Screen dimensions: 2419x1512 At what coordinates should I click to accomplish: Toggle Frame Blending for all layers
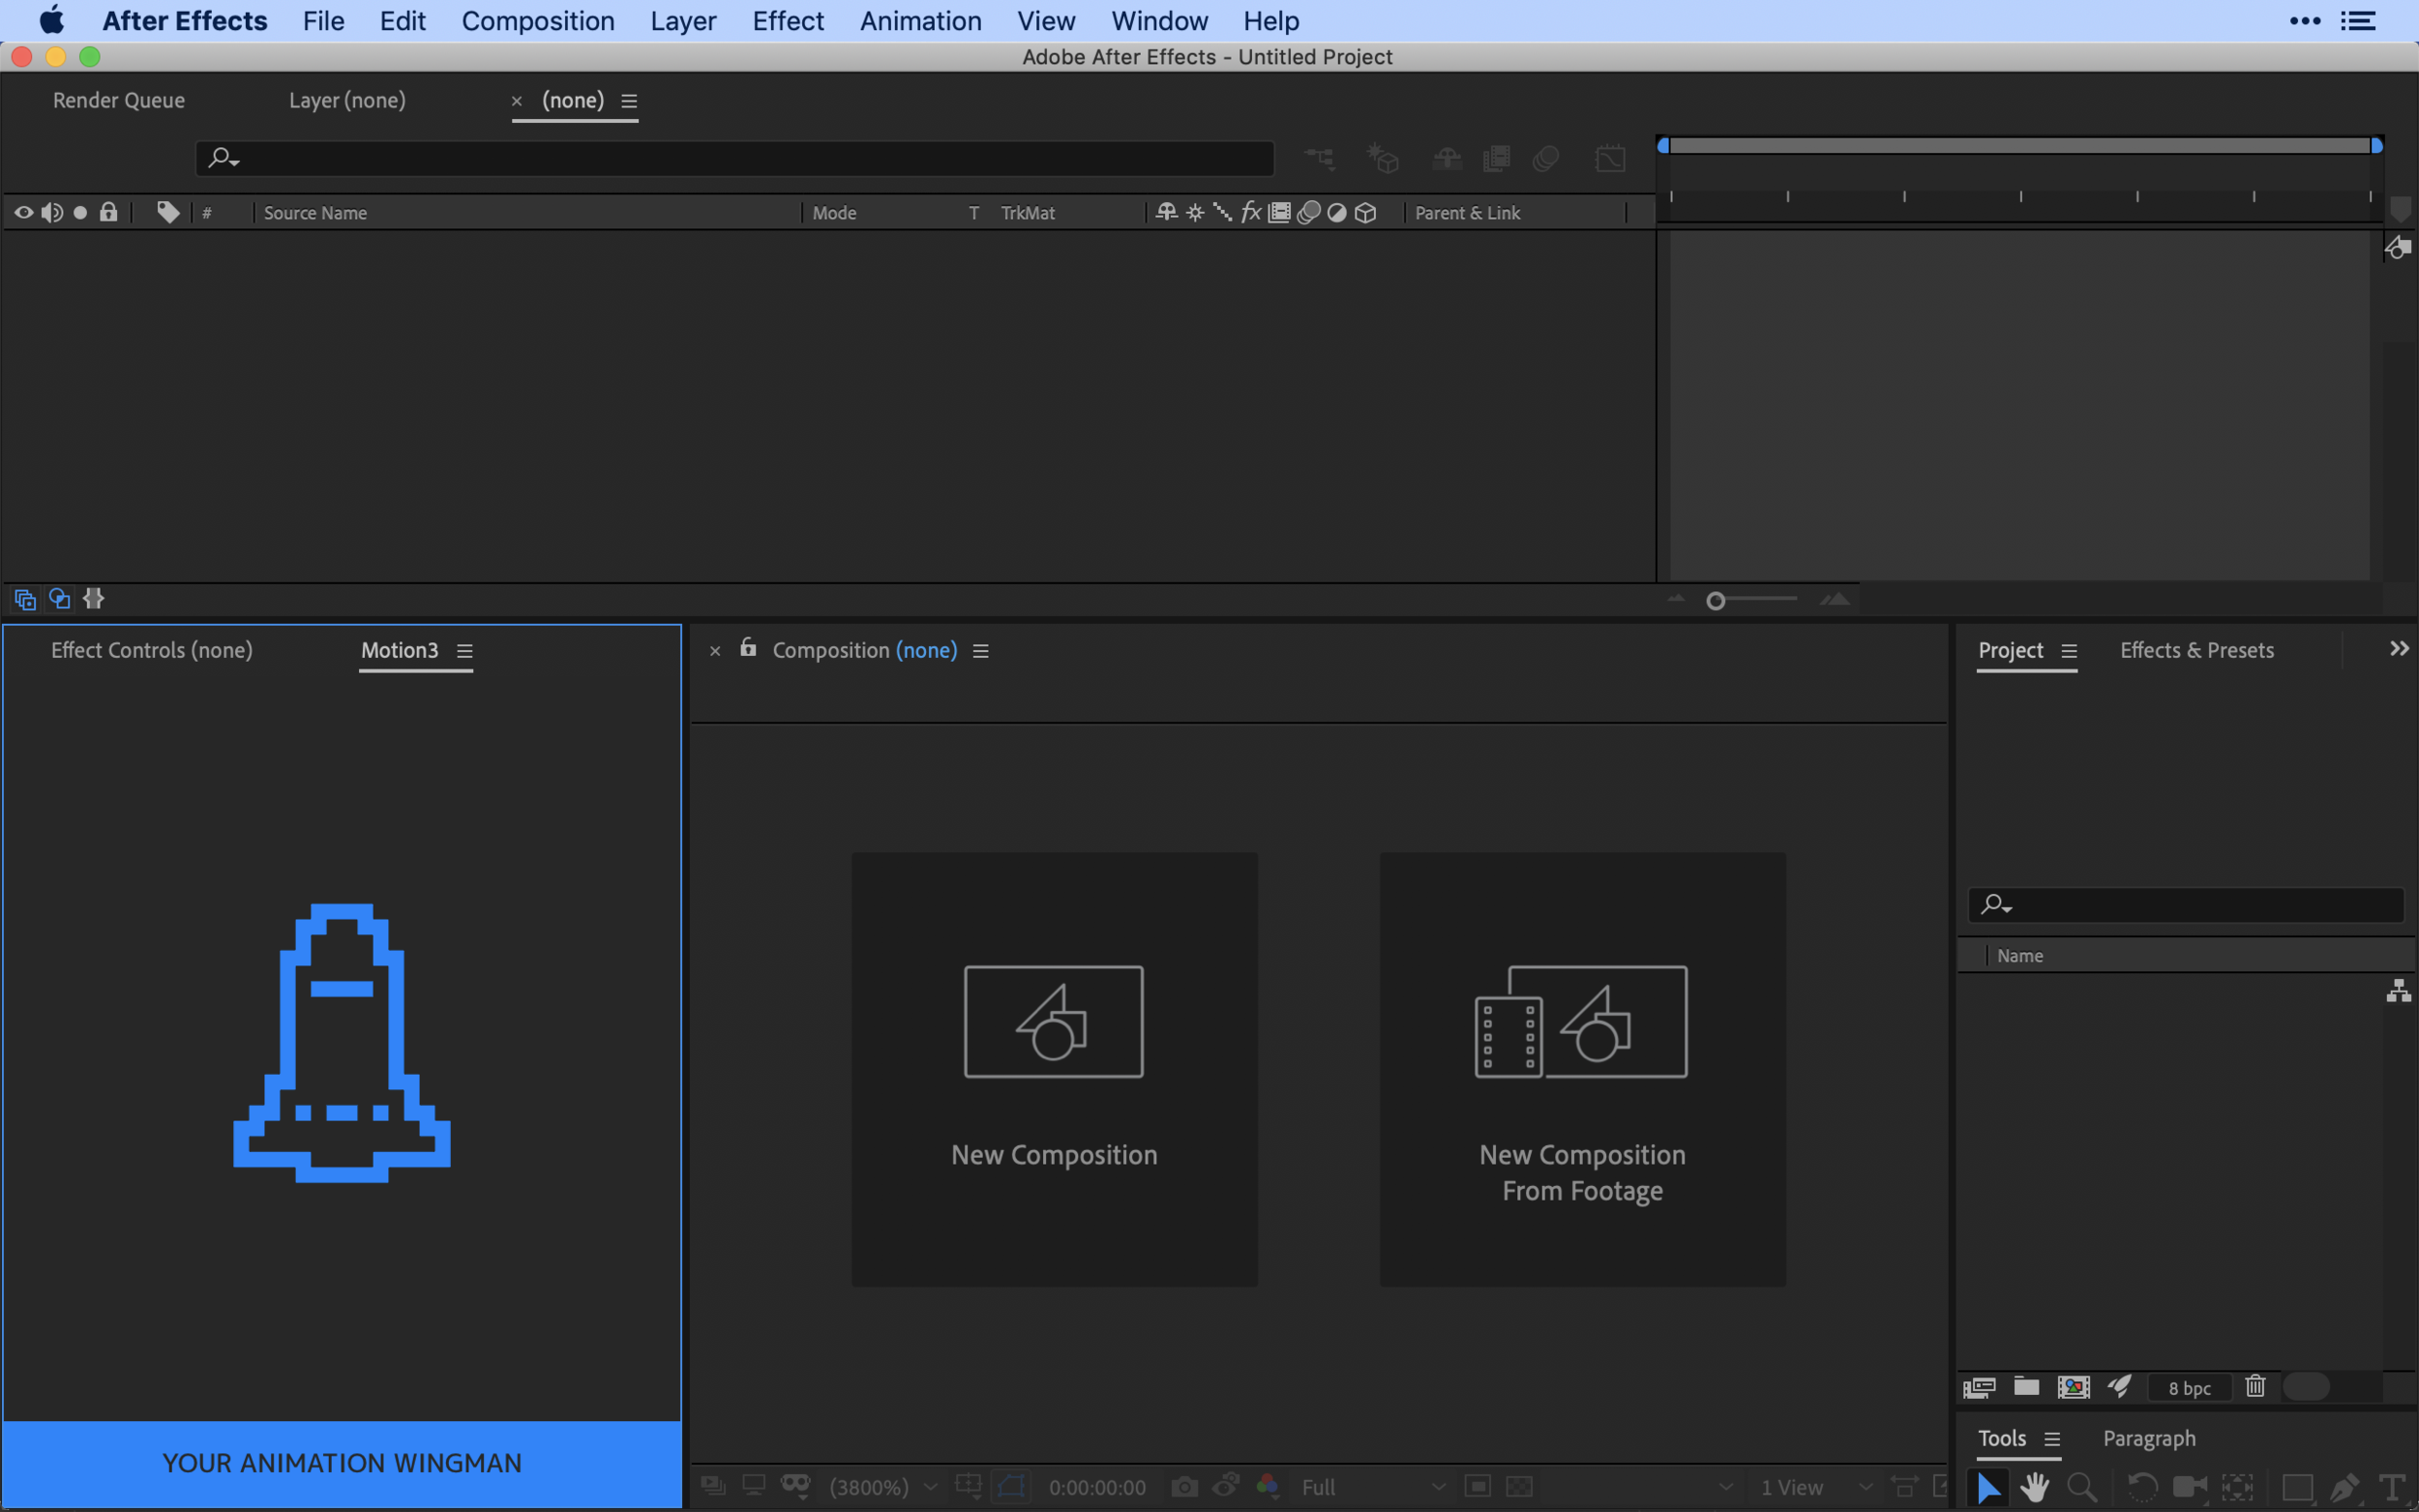click(x=1497, y=158)
